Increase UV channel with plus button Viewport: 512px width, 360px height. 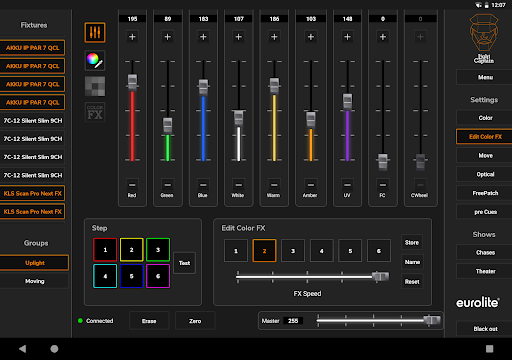pos(347,37)
